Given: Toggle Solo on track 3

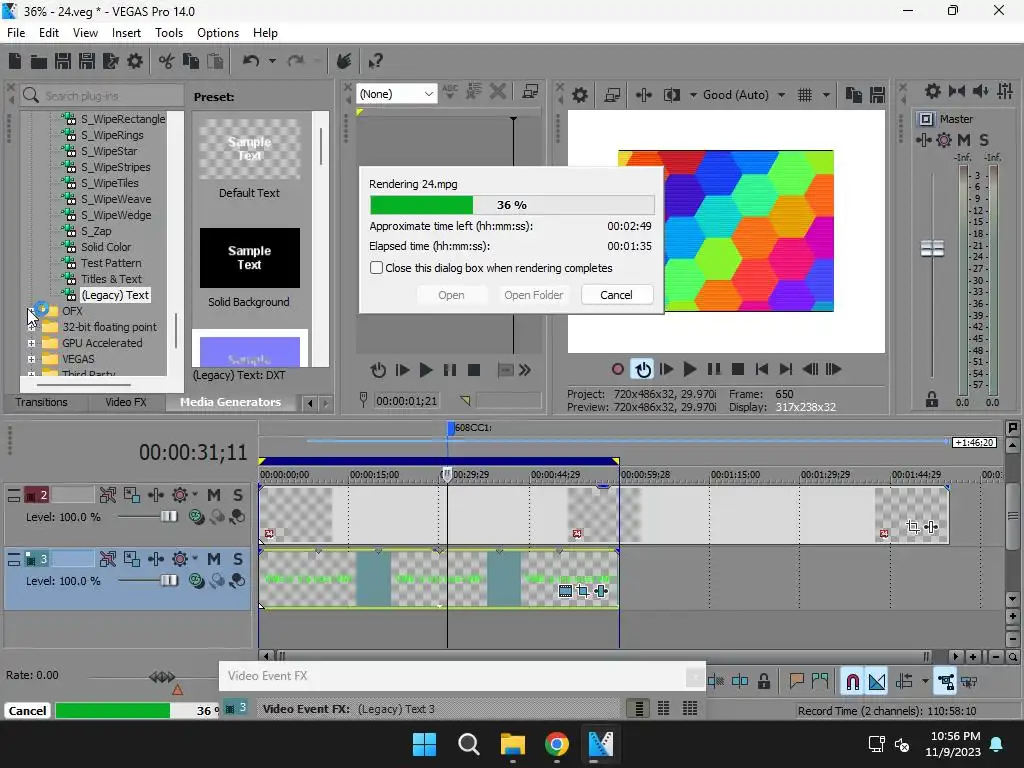Looking at the screenshot, I should 238,559.
